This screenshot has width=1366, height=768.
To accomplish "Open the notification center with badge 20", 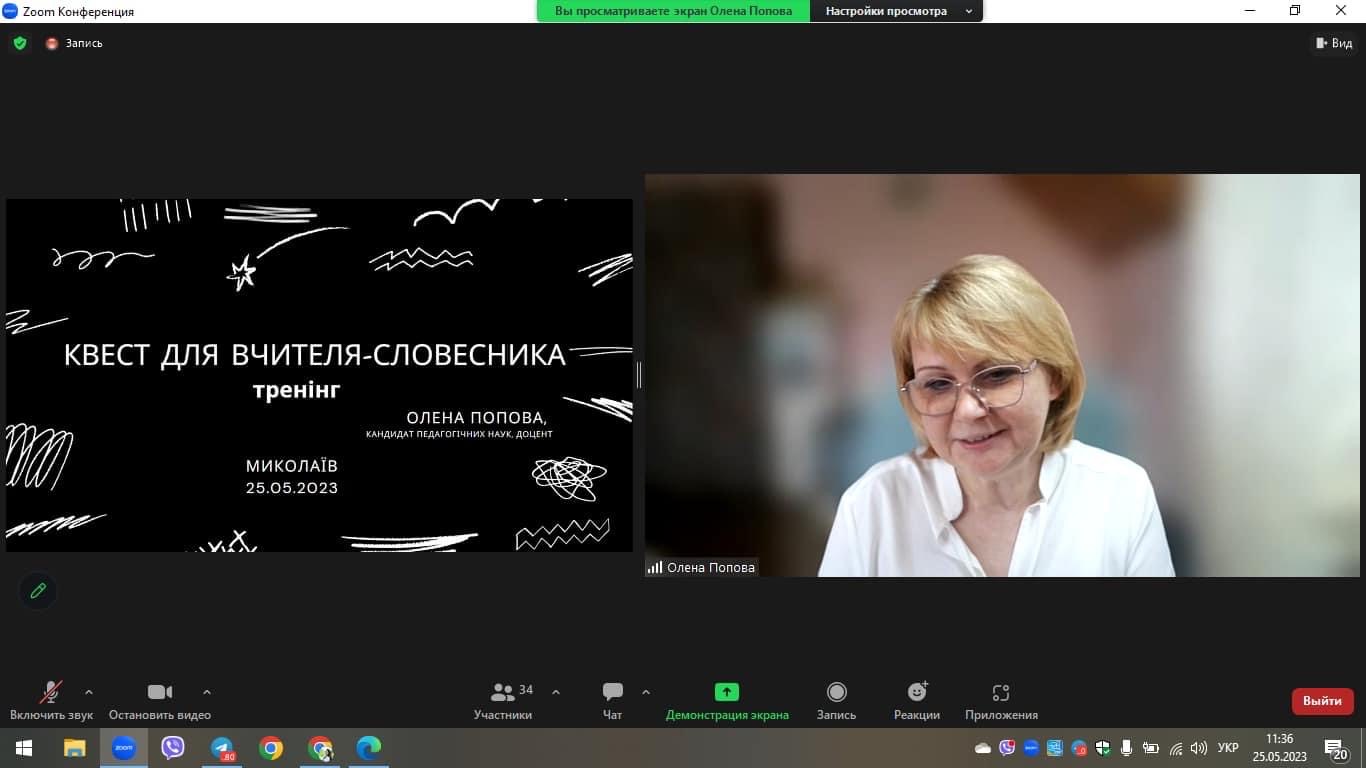I will pos(1336,749).
